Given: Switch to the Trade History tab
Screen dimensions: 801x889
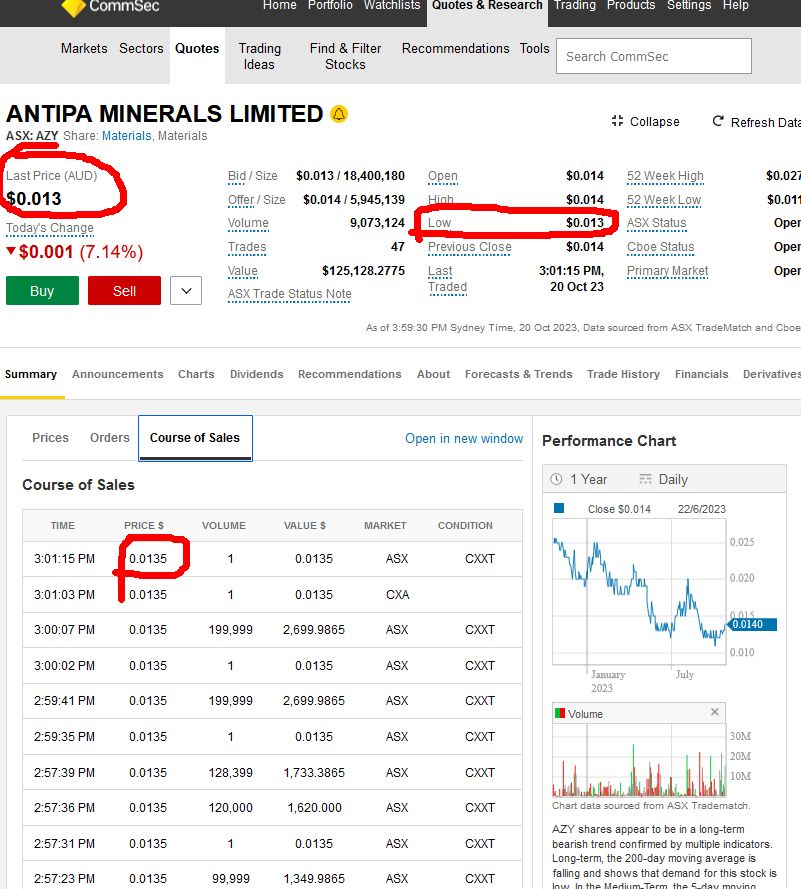Looking at the screenshot, I should 623,374.
